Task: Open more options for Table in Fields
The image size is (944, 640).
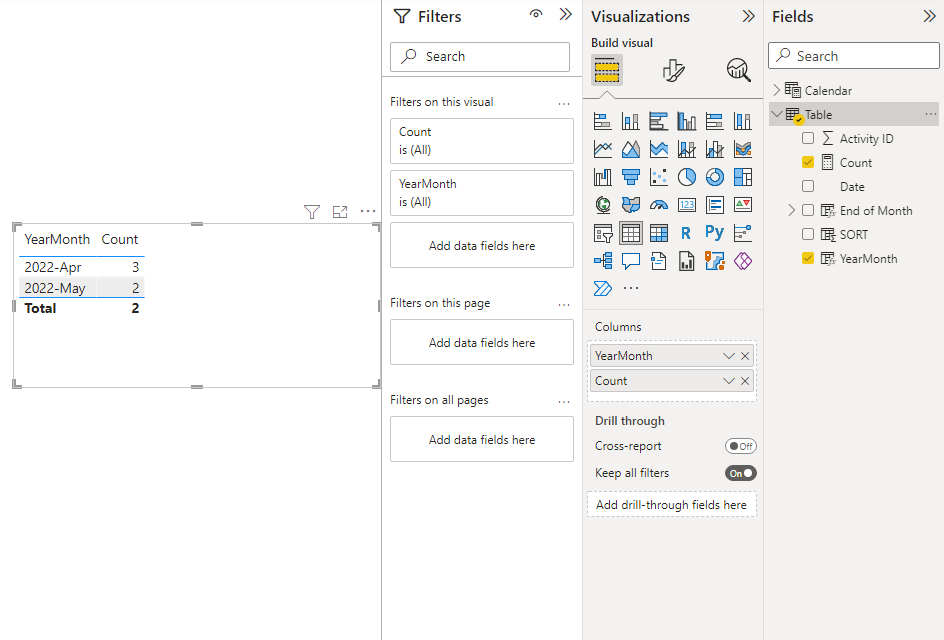Action: click(931, 114)
